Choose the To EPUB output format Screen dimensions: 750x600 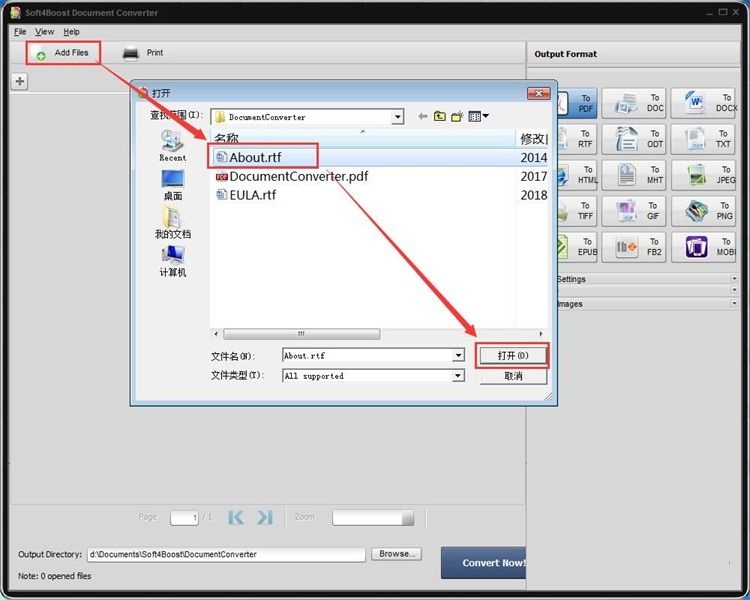point(577,247)
